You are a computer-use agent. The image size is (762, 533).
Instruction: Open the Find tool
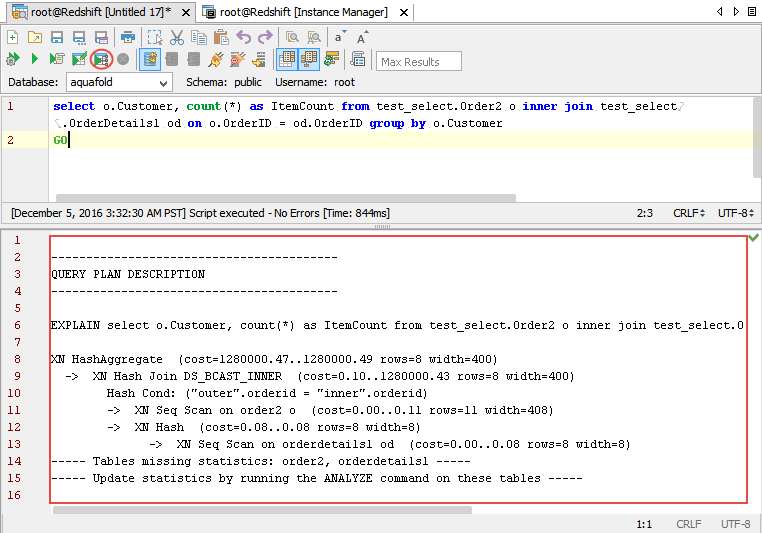(x=292, y=37)
